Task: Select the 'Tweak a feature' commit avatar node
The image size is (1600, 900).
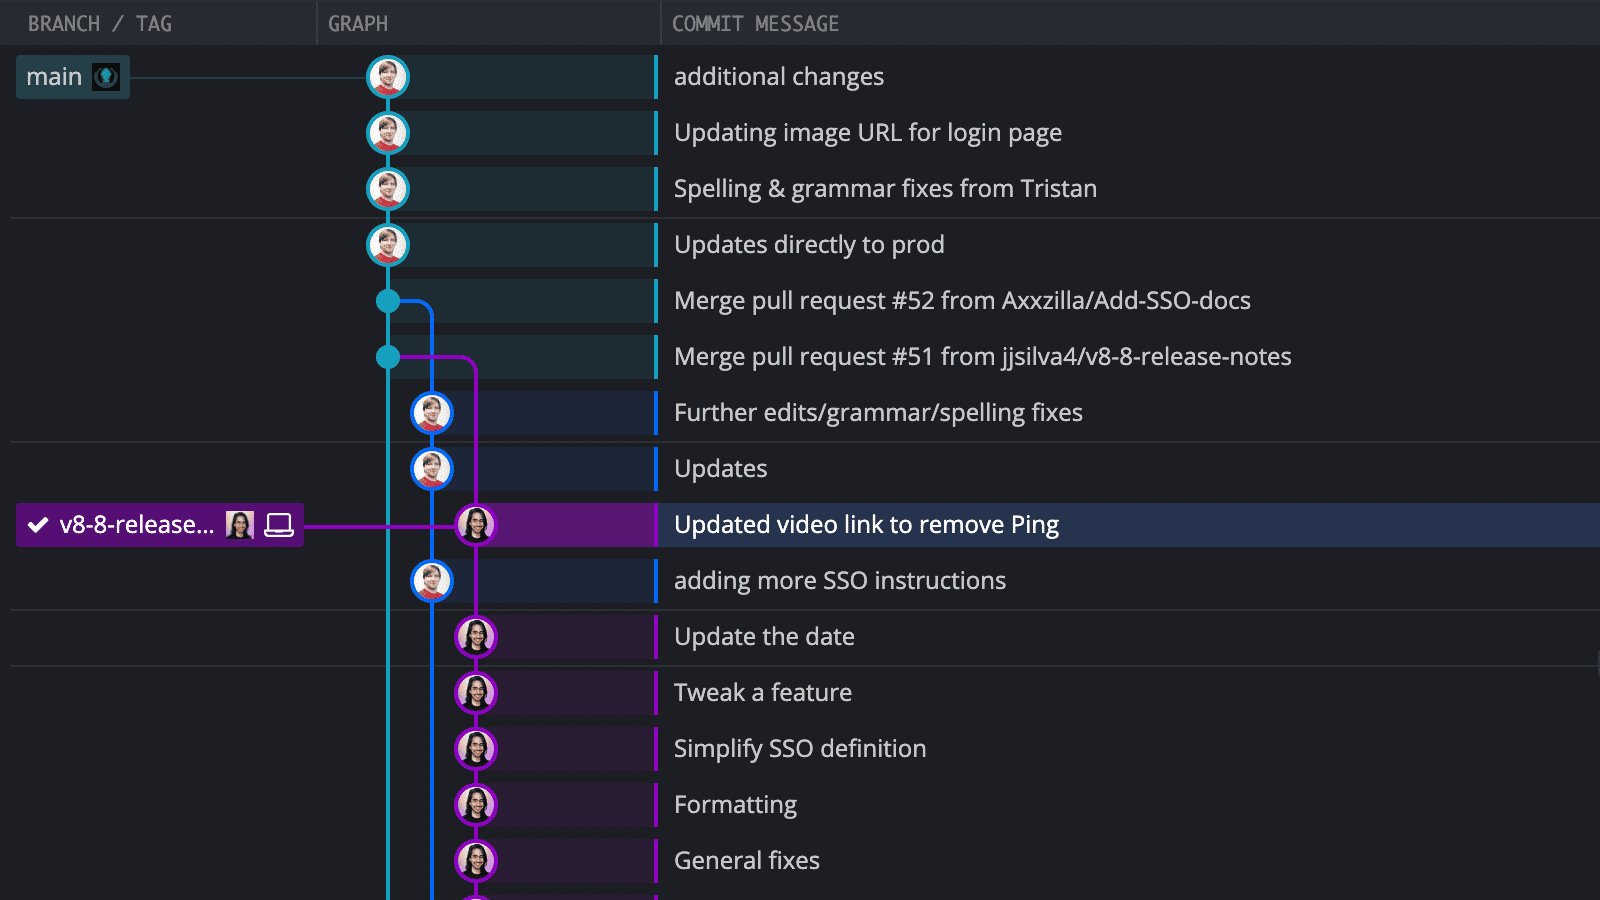Action: tap(476, 693)
